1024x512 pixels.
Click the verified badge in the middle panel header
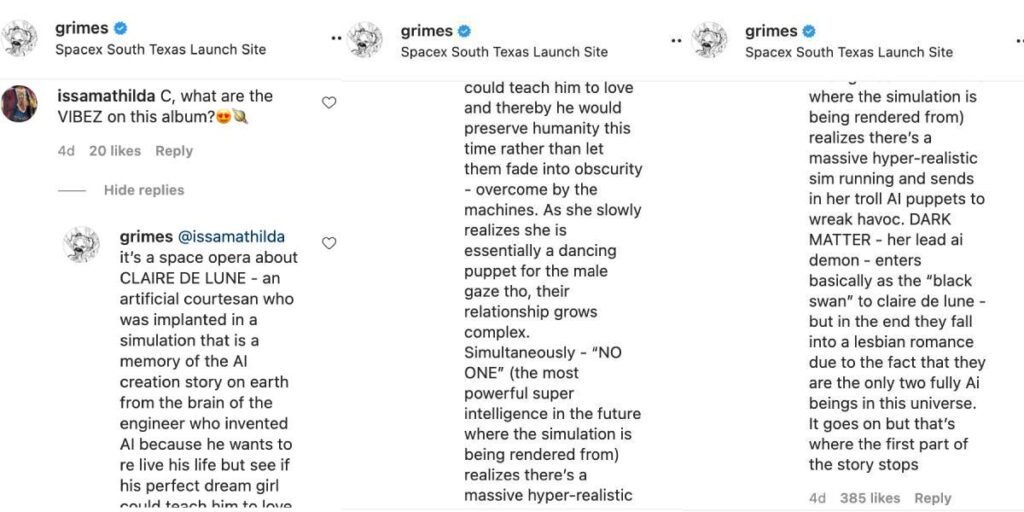pyautogui.click(x=464, y=31)
